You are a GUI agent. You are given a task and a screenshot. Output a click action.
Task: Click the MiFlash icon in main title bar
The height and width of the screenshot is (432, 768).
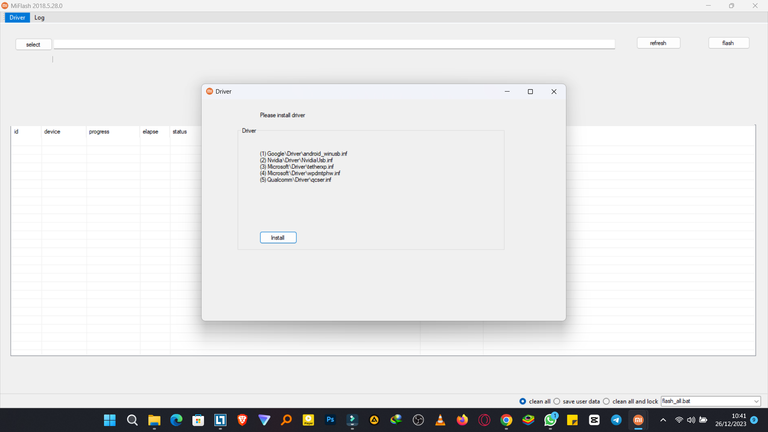pos(5,6)
